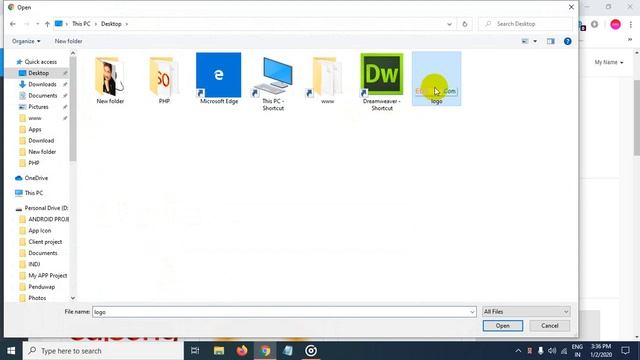Viewport: 640px width, 360px height.
Task: Open the My Name dropdown in browser
Action: pyautogui.click(x=609, y=62)
